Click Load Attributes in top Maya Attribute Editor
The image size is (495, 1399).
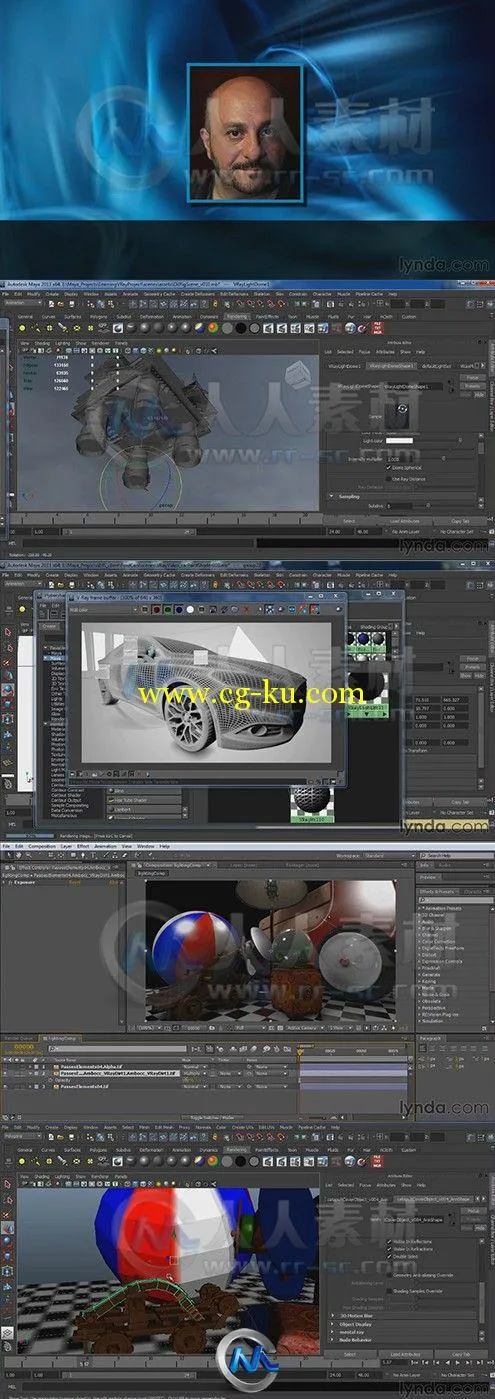(x=405, y=520)
